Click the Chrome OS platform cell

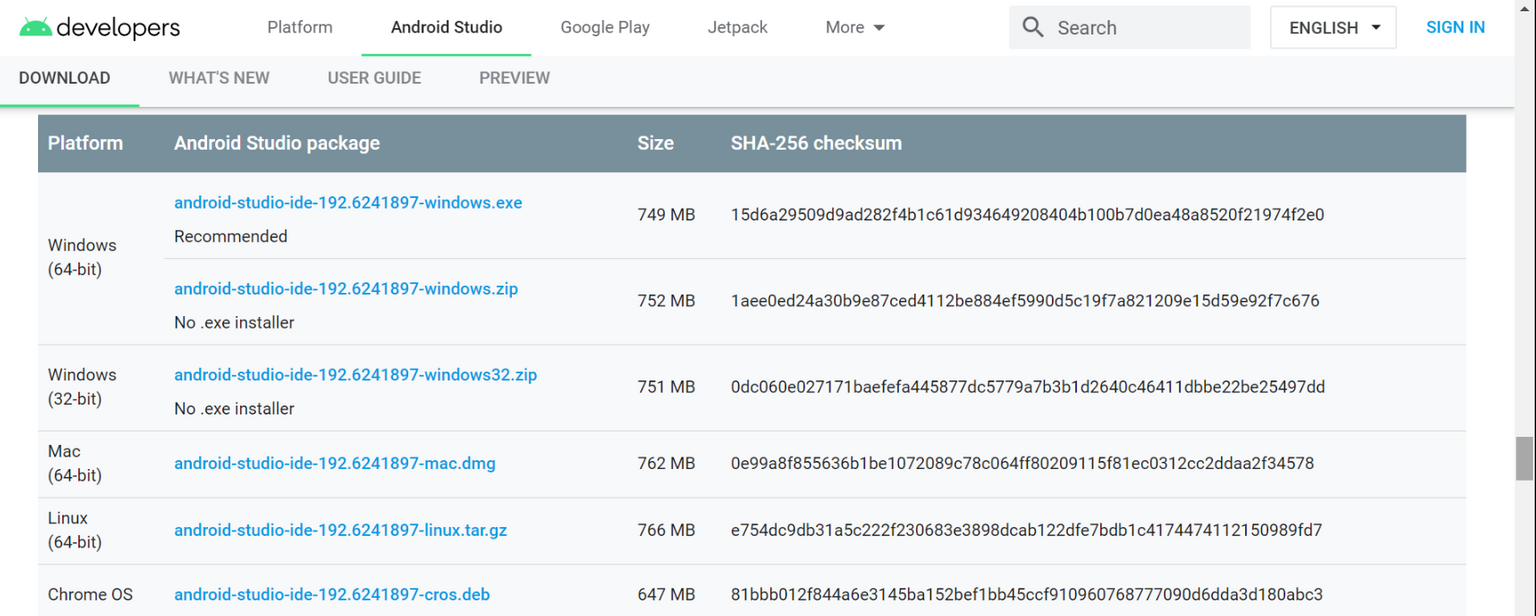pyautogui.click(x=90, y=595)
